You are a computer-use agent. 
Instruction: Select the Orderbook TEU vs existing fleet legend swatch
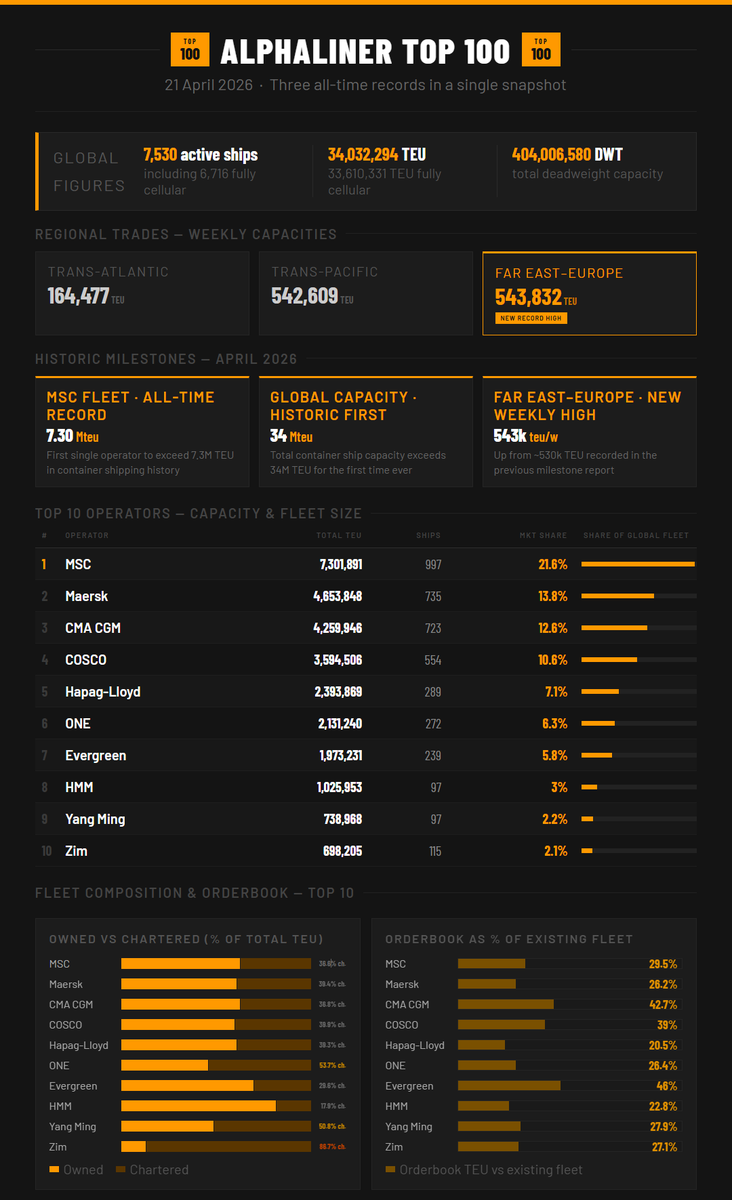tap(390, 1169)
